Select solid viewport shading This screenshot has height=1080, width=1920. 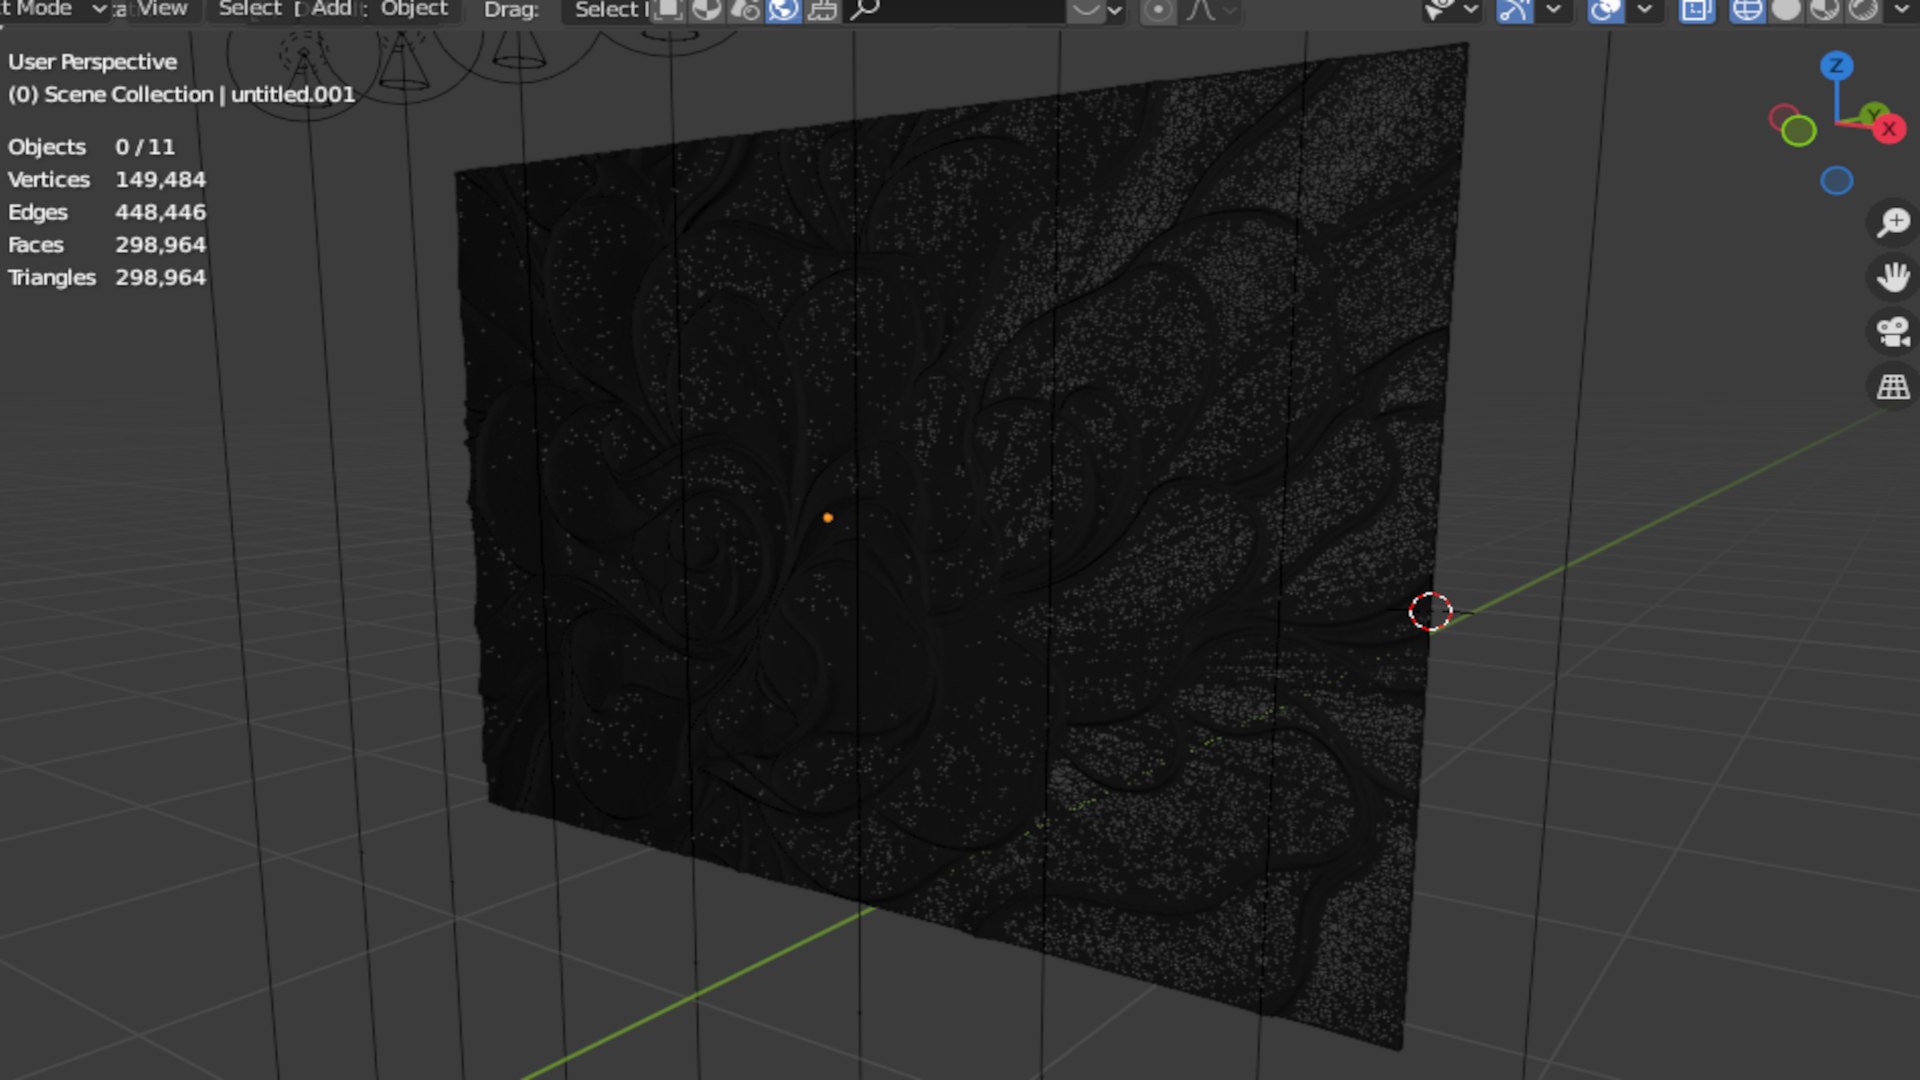click(1786, 10)
